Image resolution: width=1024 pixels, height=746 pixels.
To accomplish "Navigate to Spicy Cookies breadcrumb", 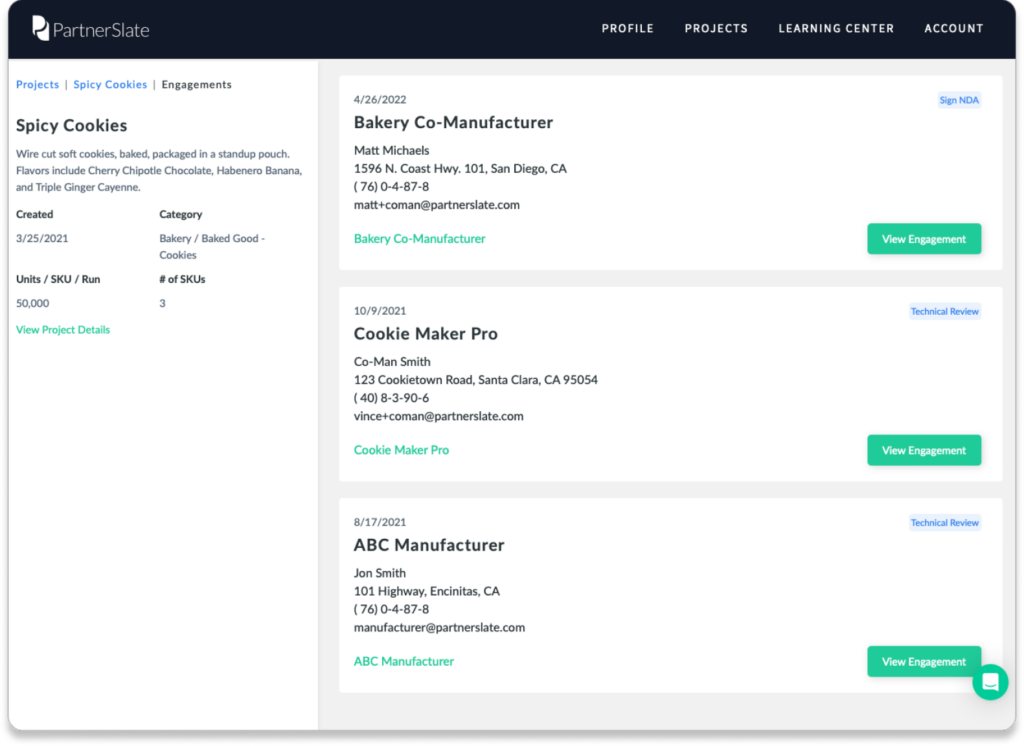I will click(x=110, y=85).
